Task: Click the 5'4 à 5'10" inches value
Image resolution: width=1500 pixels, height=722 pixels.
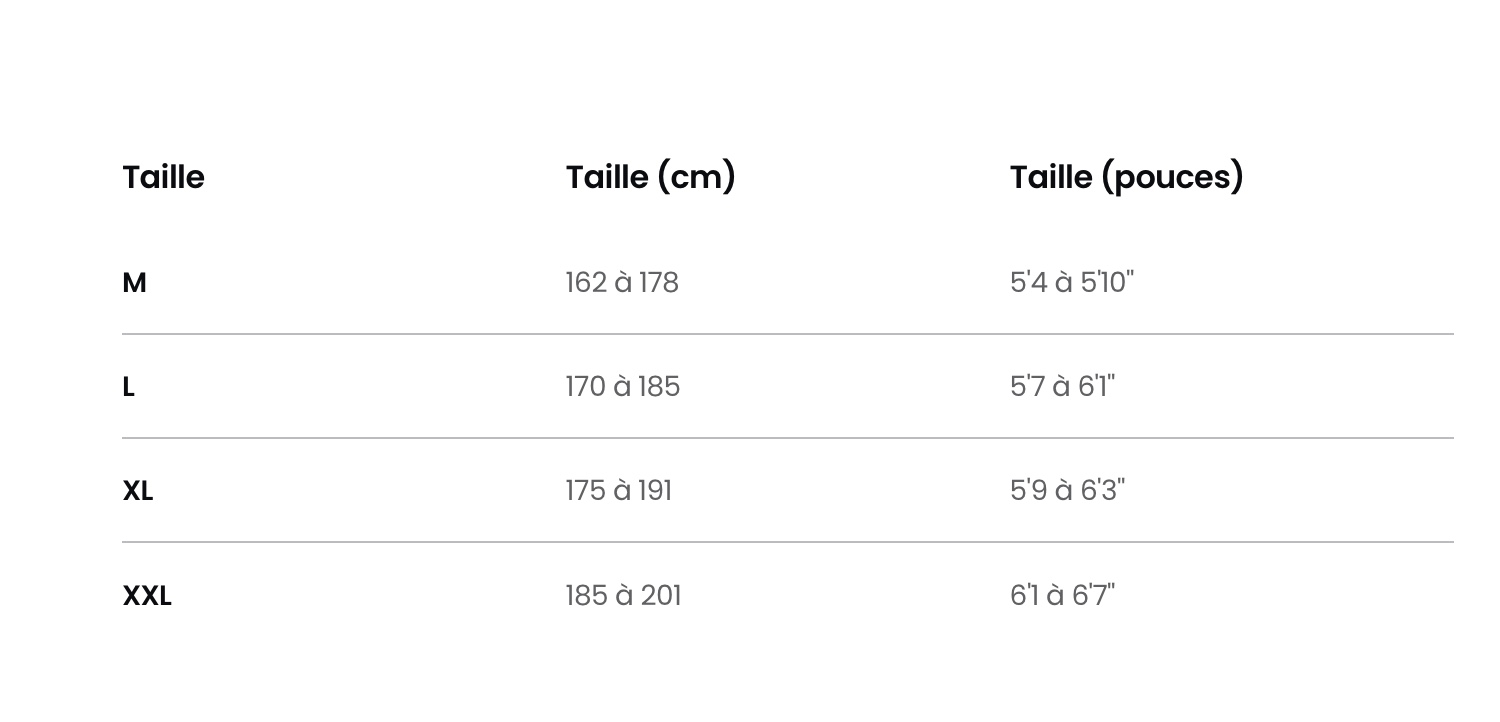Action: point(1072,283)
